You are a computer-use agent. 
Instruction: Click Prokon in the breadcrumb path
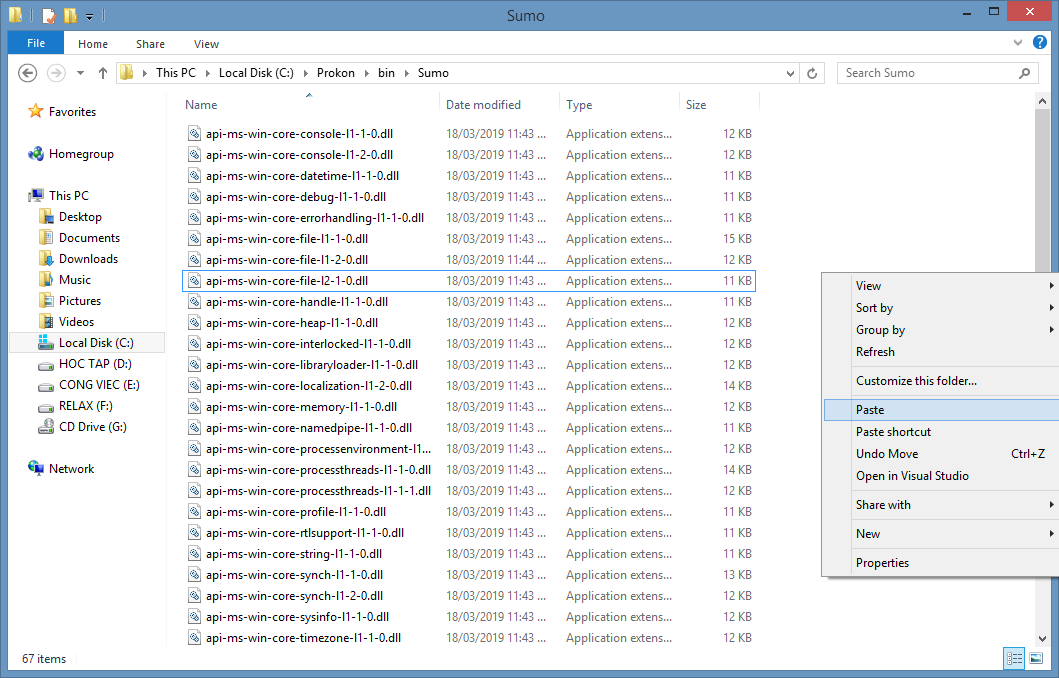pos(335,73)
